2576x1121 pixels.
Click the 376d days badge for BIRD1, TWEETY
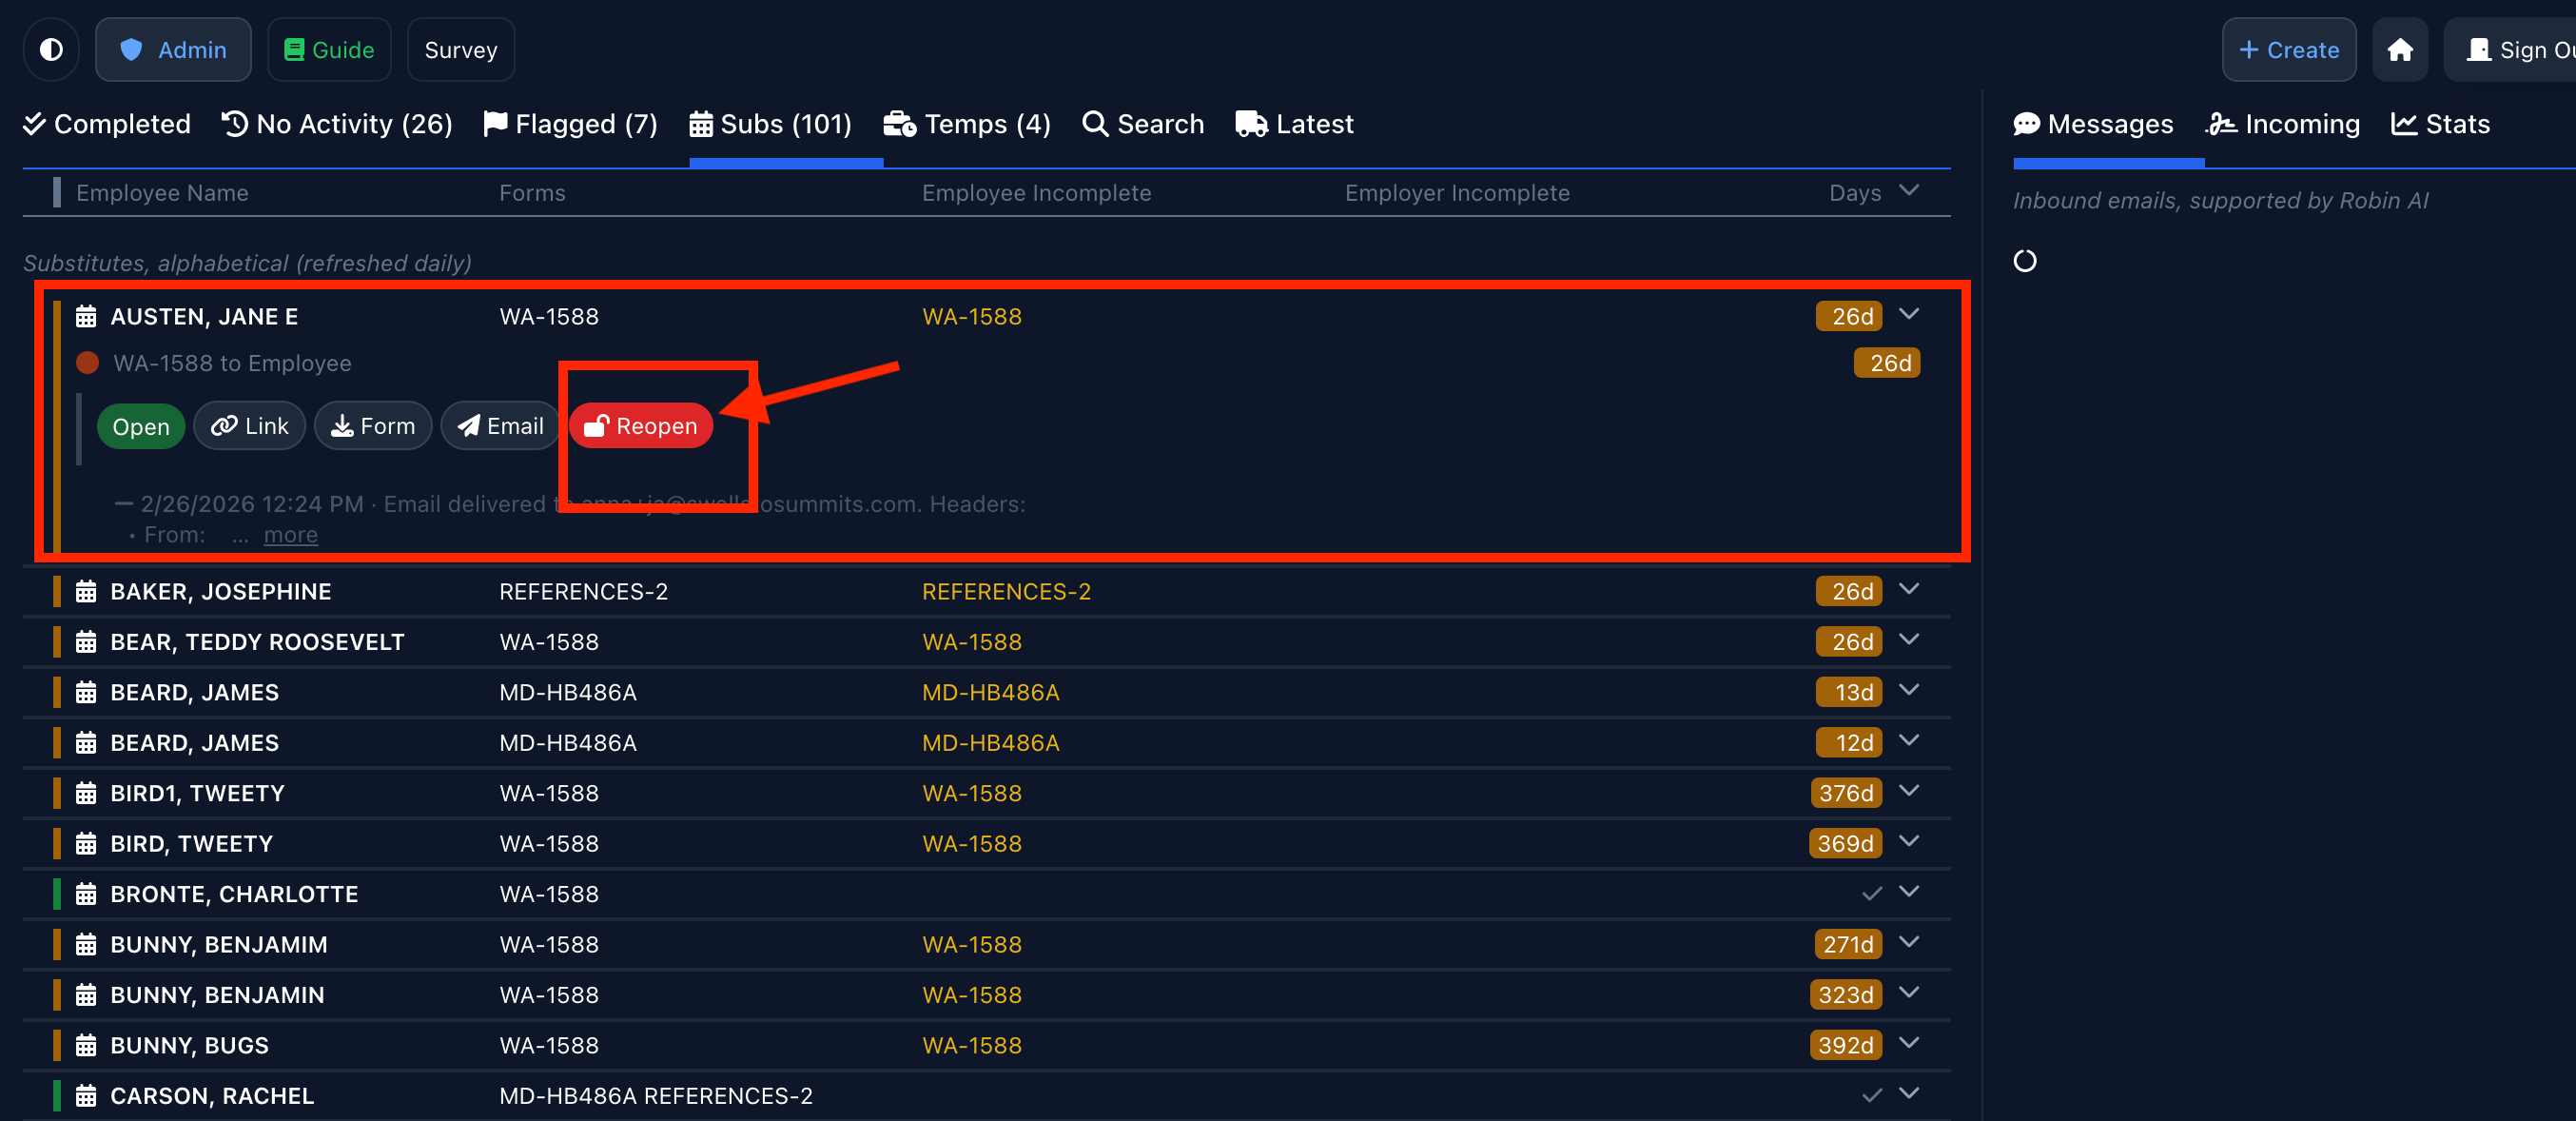(1845, 793)
